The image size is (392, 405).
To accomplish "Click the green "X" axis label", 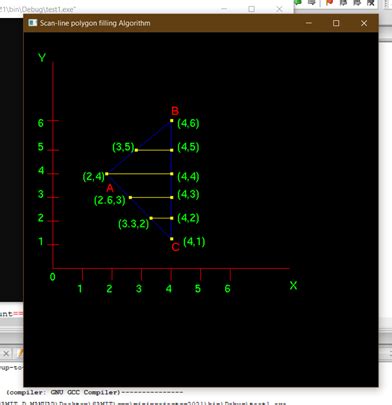I will click(x=293, y=285).
